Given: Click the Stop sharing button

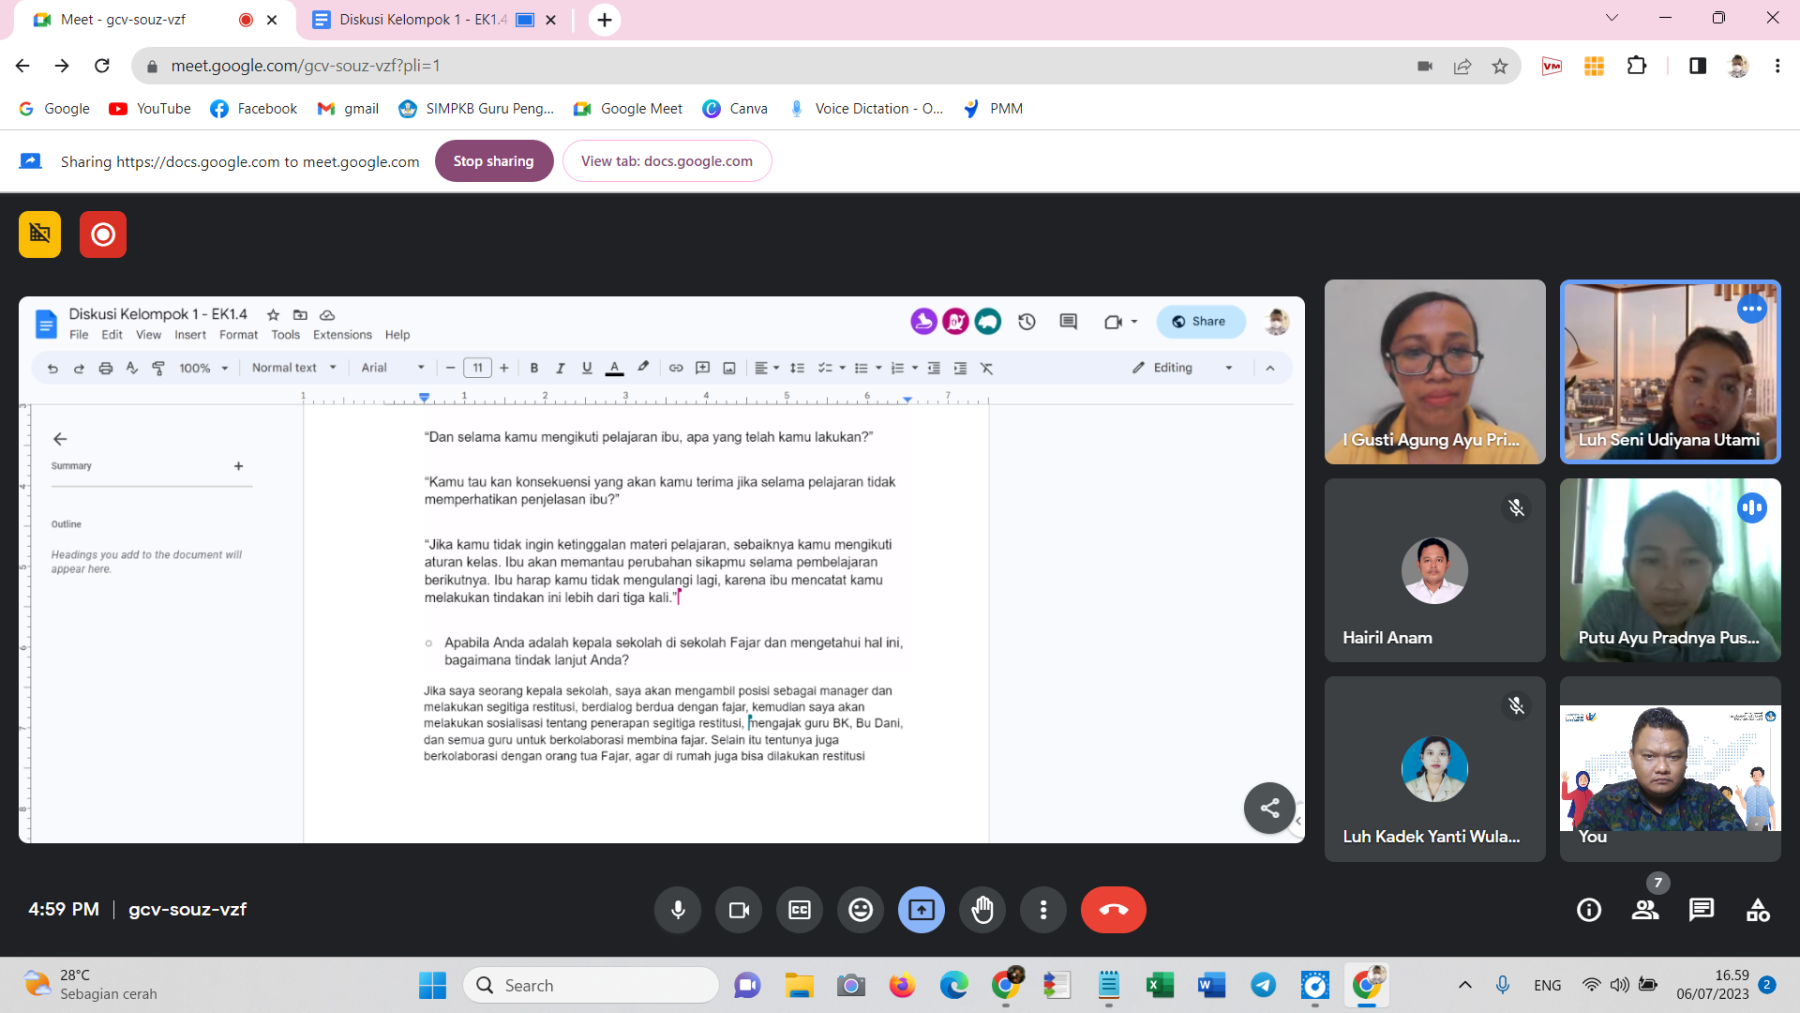Looking at the screenshot, I should (x=494, y=161).
